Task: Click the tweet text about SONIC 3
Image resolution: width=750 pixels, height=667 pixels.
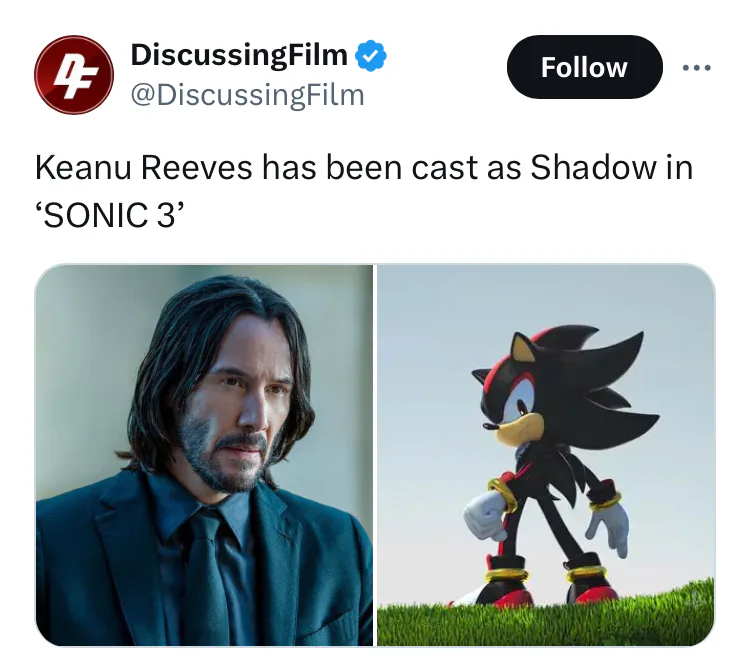Action: click(364, 191)
